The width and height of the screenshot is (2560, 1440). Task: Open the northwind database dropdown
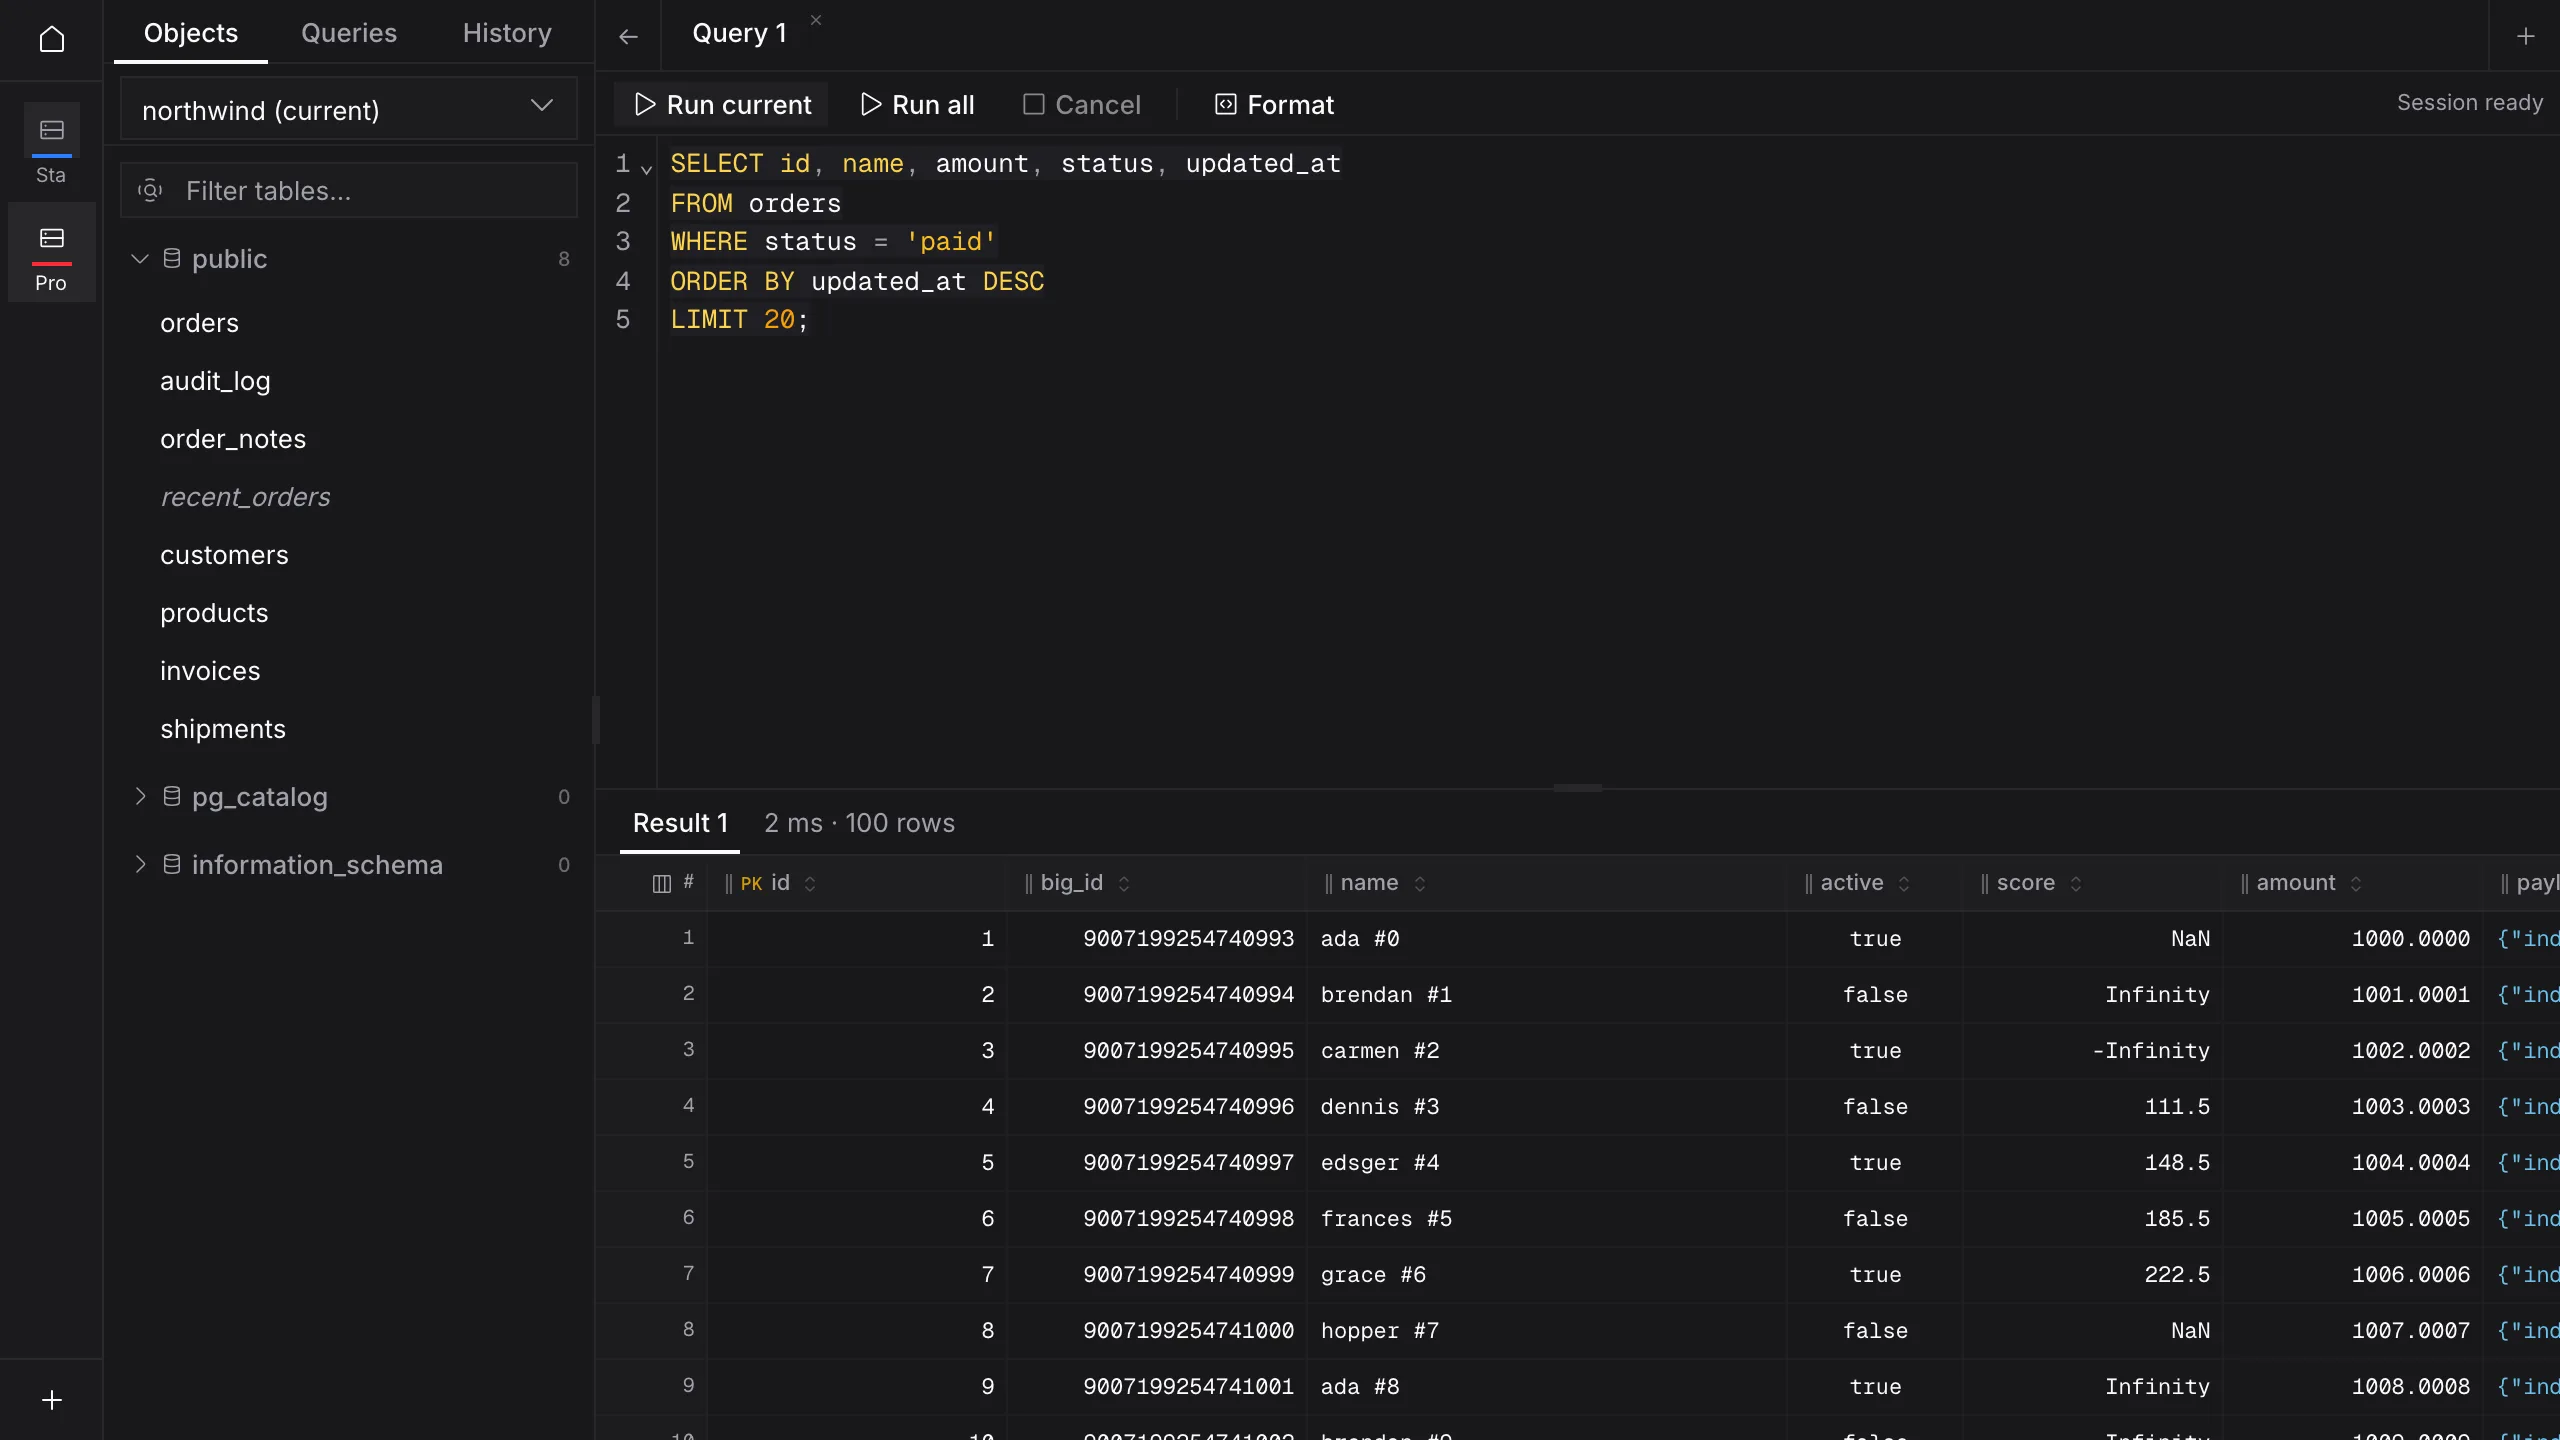pos(348,109)
